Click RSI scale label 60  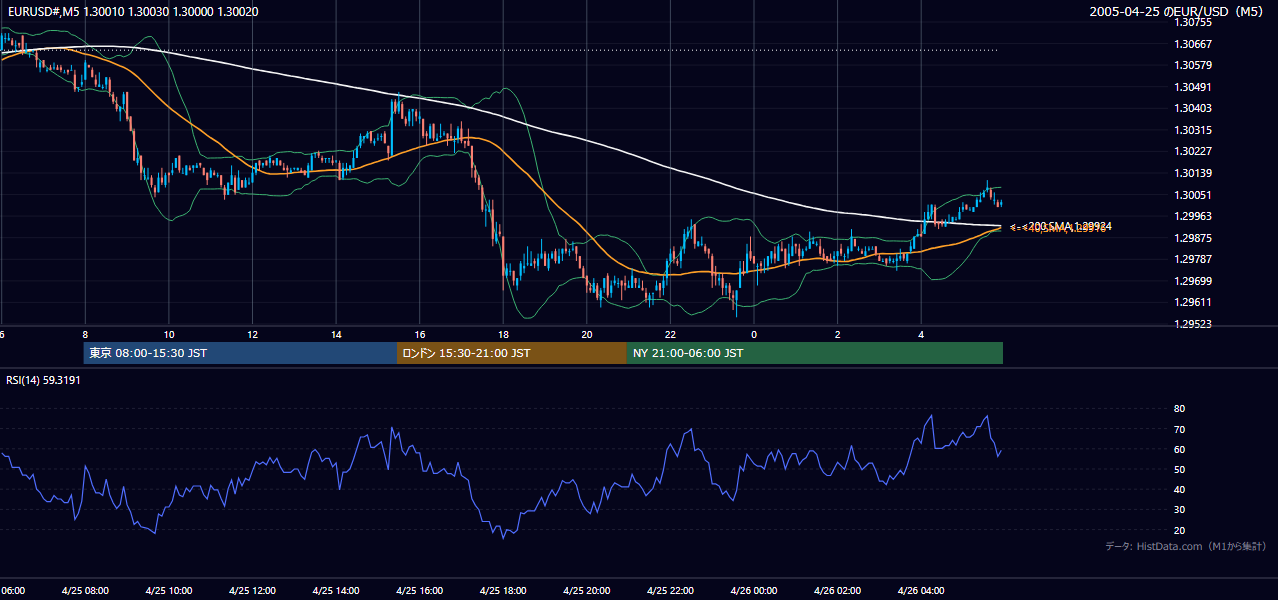(x=1180, y=449)
